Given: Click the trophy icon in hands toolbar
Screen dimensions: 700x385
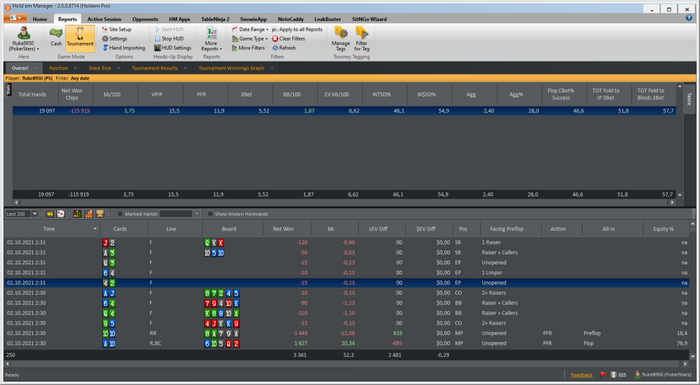Looking at the screenshot, I should 100,214.
